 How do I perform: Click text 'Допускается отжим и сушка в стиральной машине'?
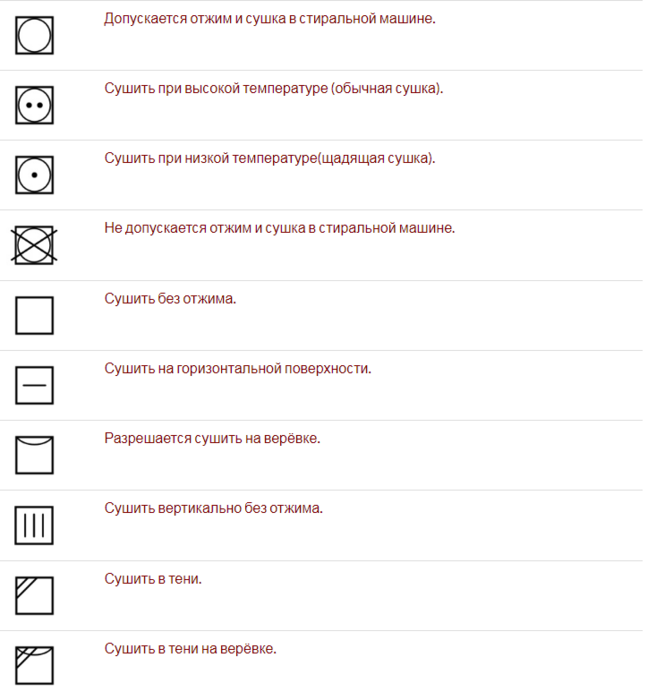[268, 19]
